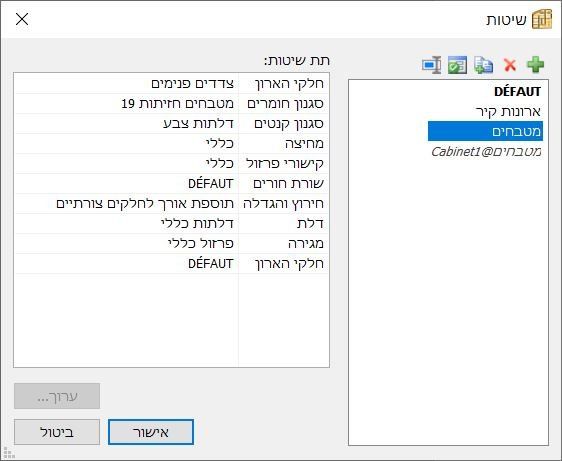Screen dimensions: 562x461
Task: Select the דלת row with דלתות כללי
Action: 172,224
